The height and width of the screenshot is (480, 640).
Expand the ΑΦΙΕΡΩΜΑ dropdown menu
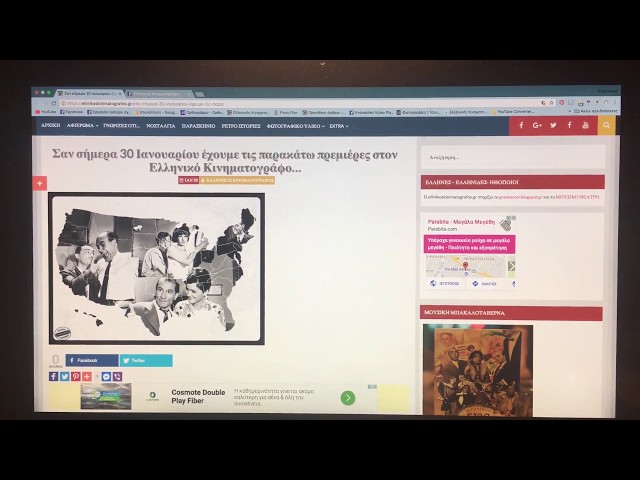click(82, 126)
